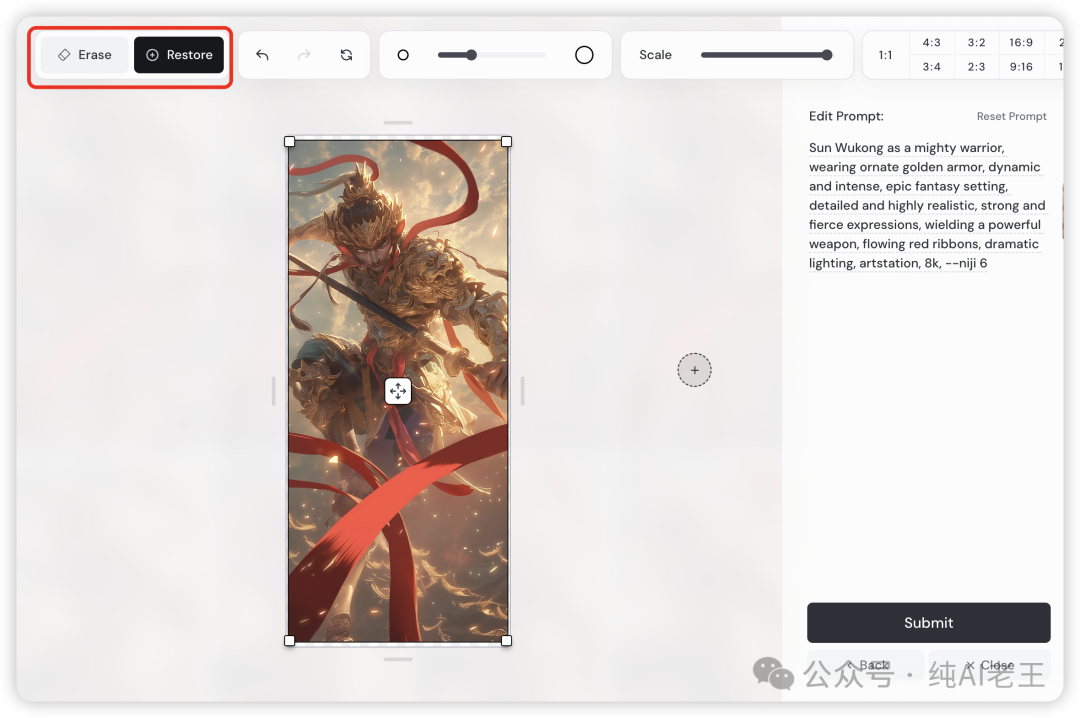Click the top-left image resize handle
Image resolution: width=1080 pixels, height=718 pixels.
(289, 142)
